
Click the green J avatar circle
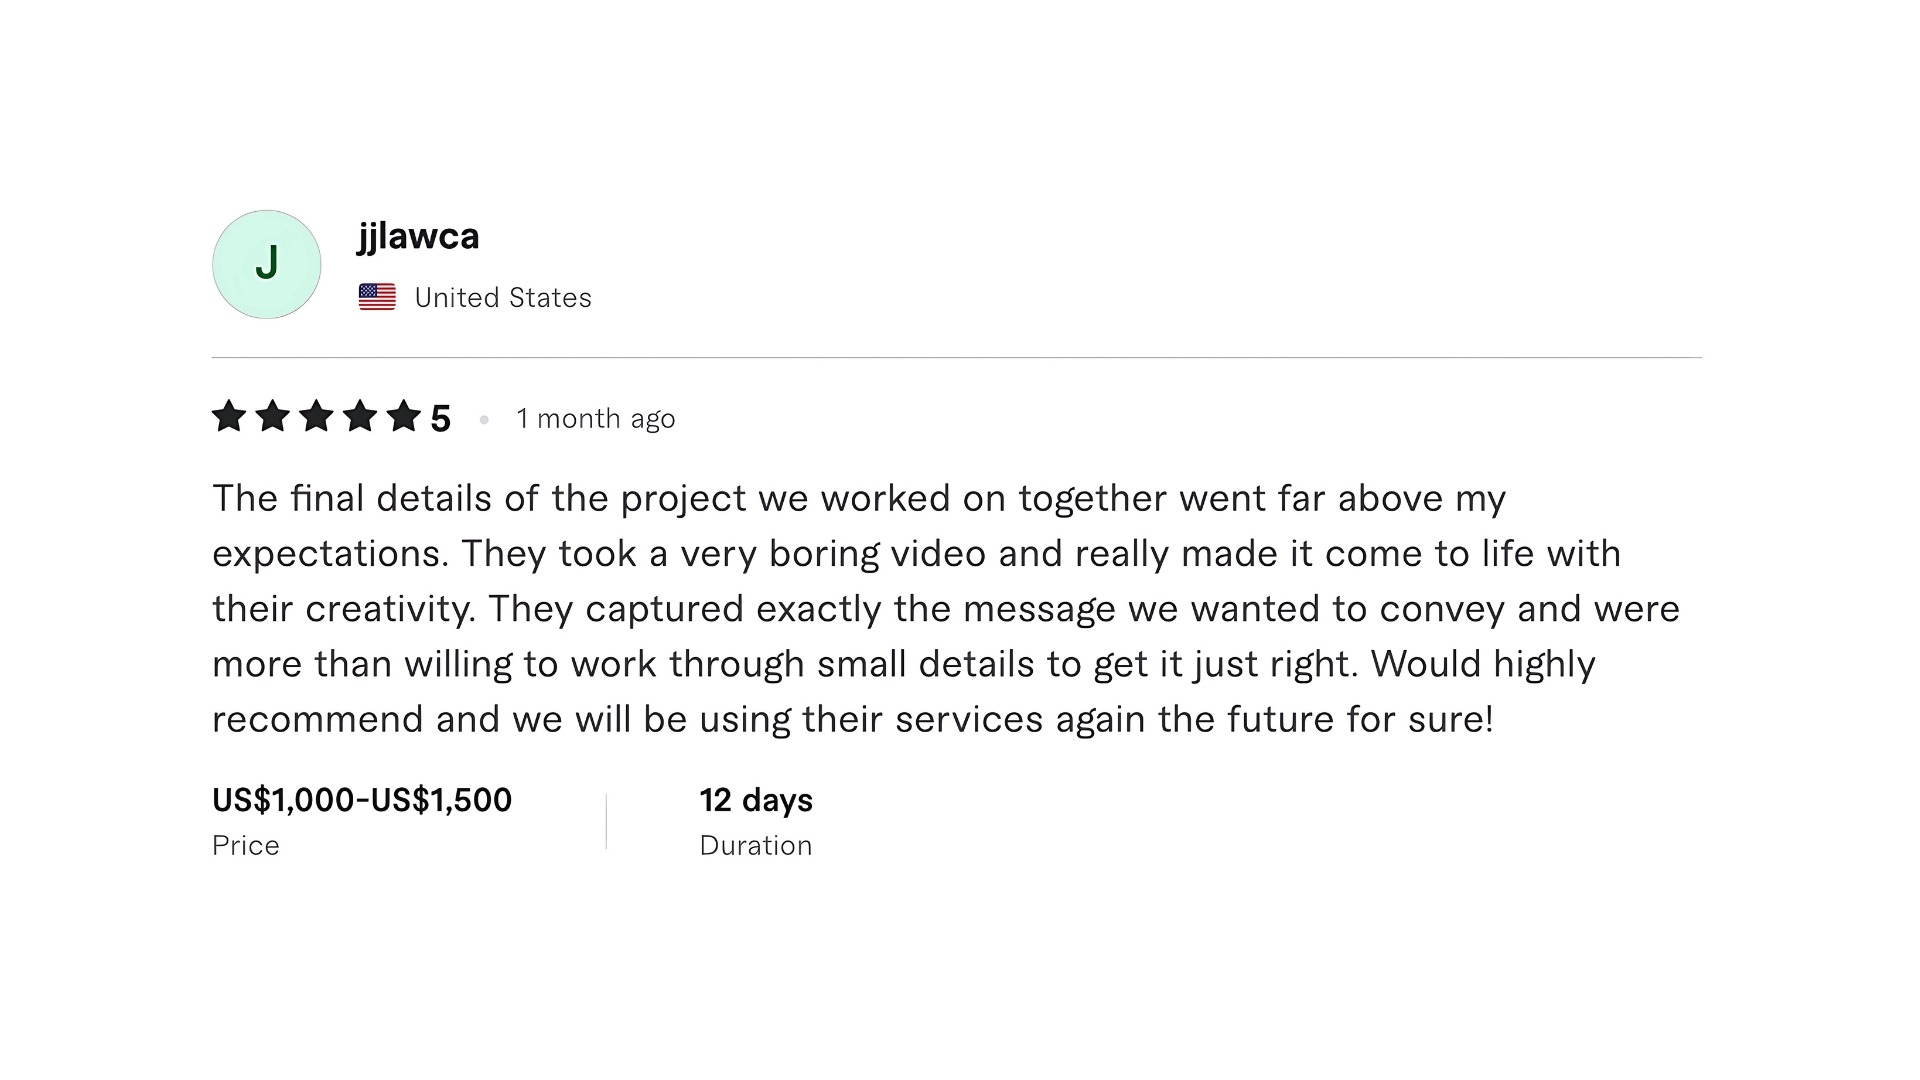tap(266, 264)
